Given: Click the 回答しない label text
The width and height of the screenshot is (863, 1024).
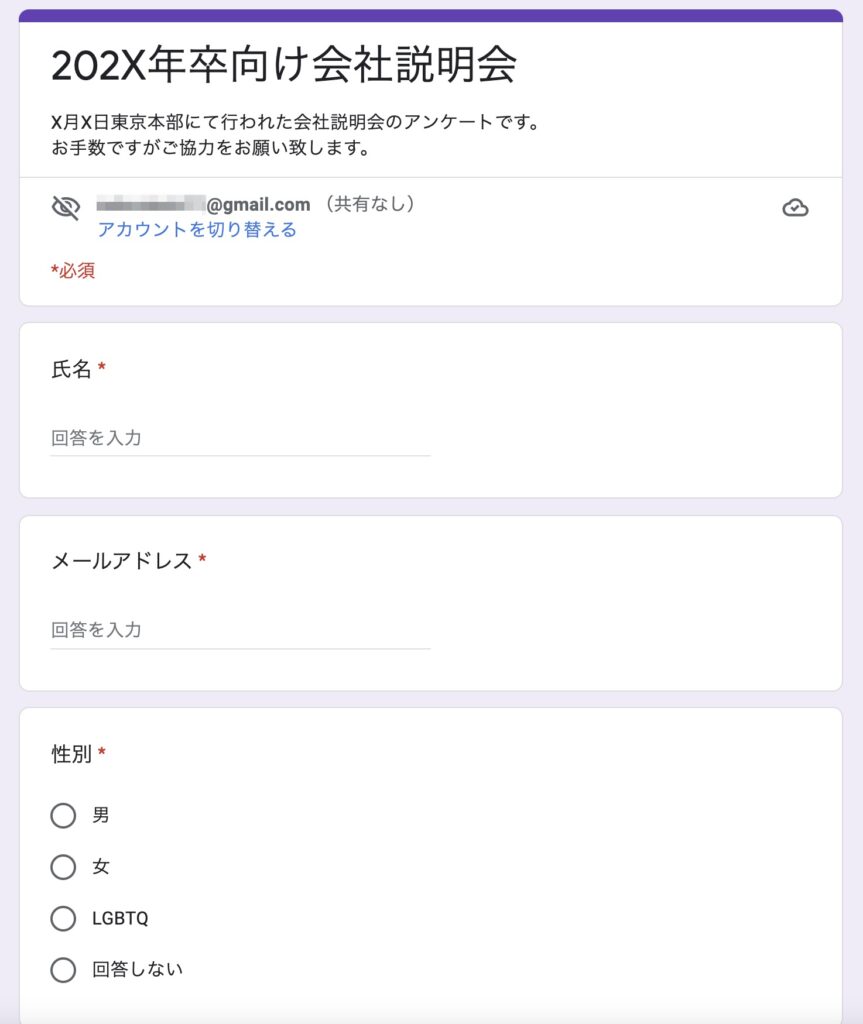Looking at the screenshot, I should pos(137,969).
